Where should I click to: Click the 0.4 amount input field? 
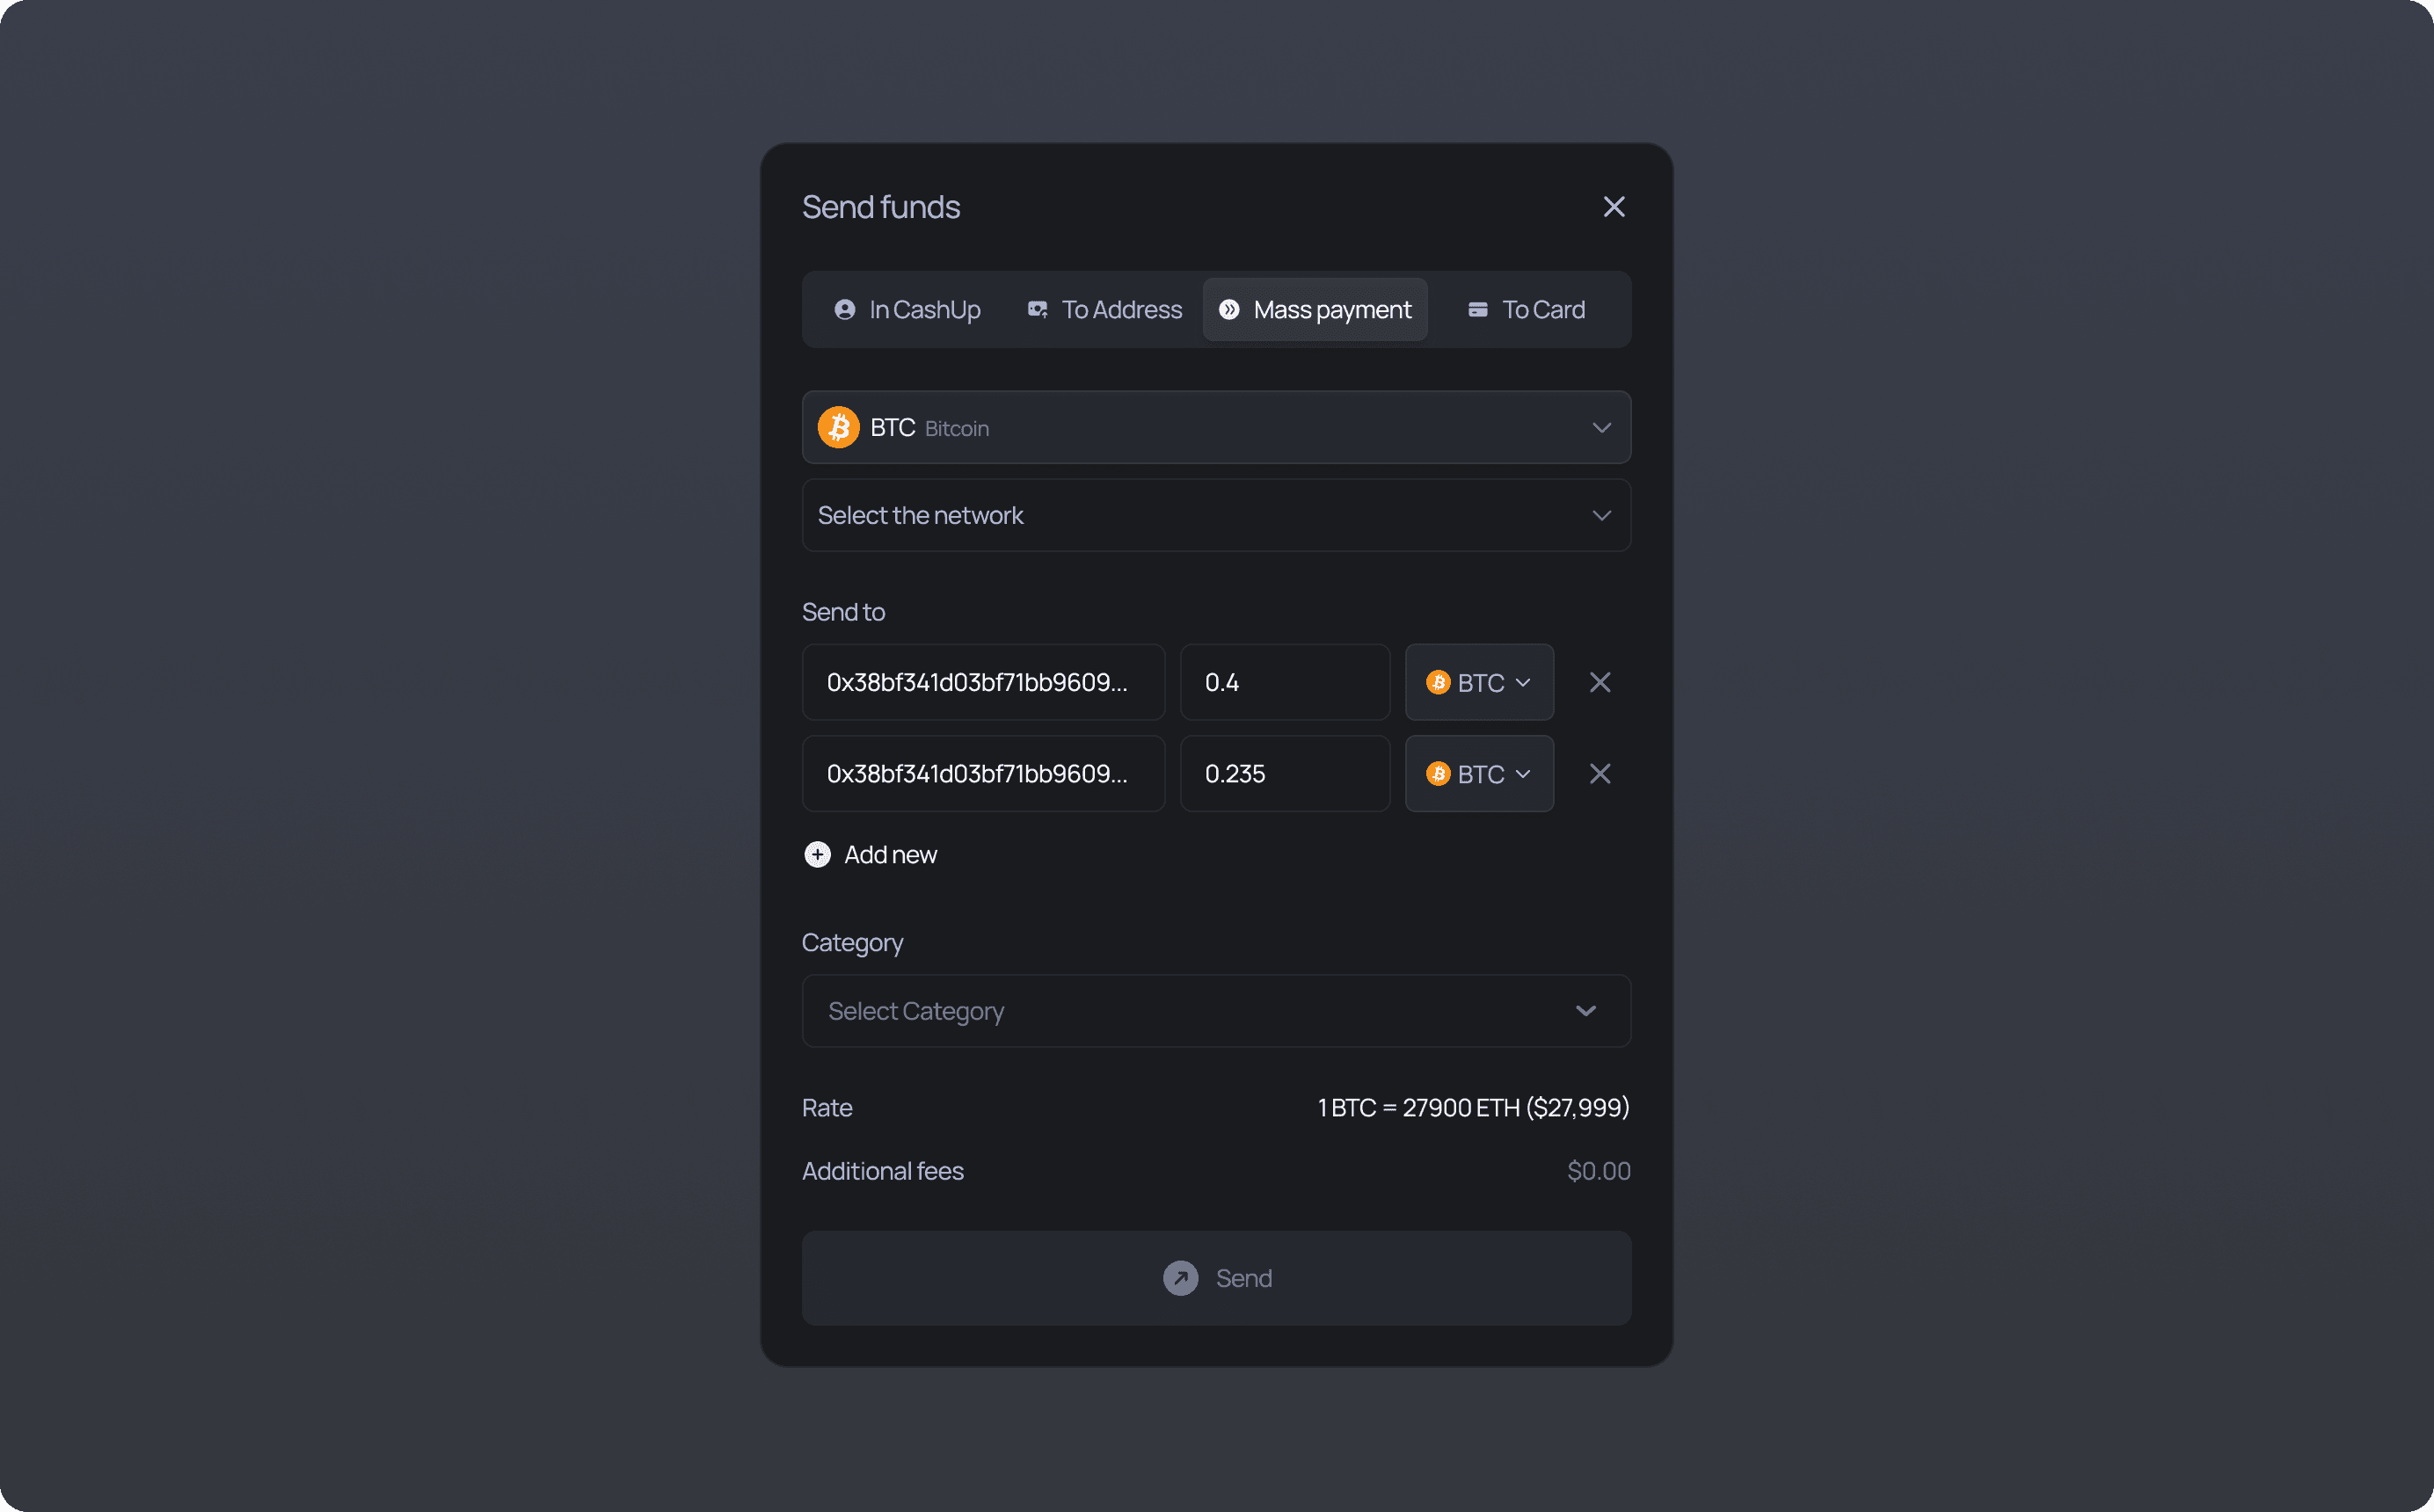pos(1284,683)
